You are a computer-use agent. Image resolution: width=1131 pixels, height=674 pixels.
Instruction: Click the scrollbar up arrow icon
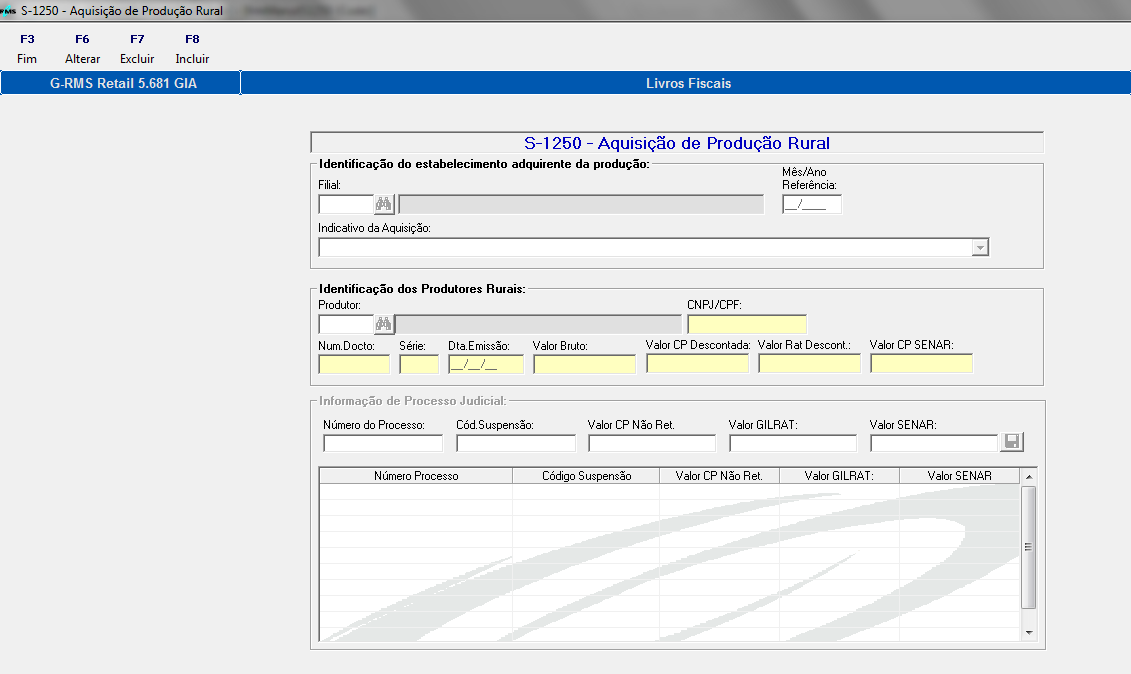click(x=1028, y=475)
